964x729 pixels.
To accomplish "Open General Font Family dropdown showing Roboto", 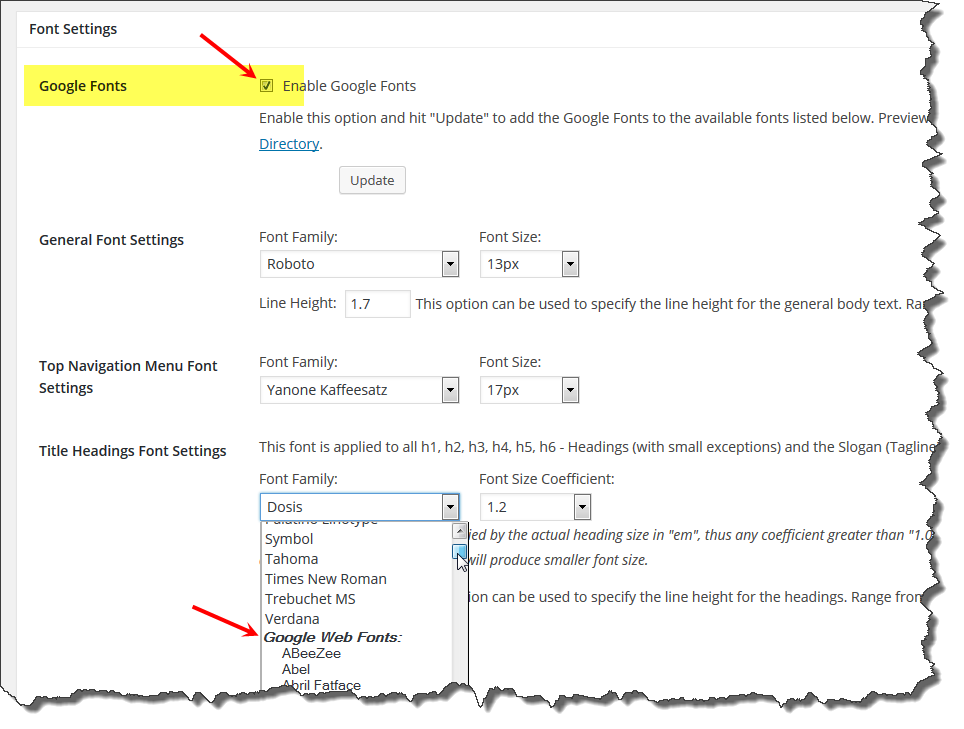I will click(x=360, y=264).
